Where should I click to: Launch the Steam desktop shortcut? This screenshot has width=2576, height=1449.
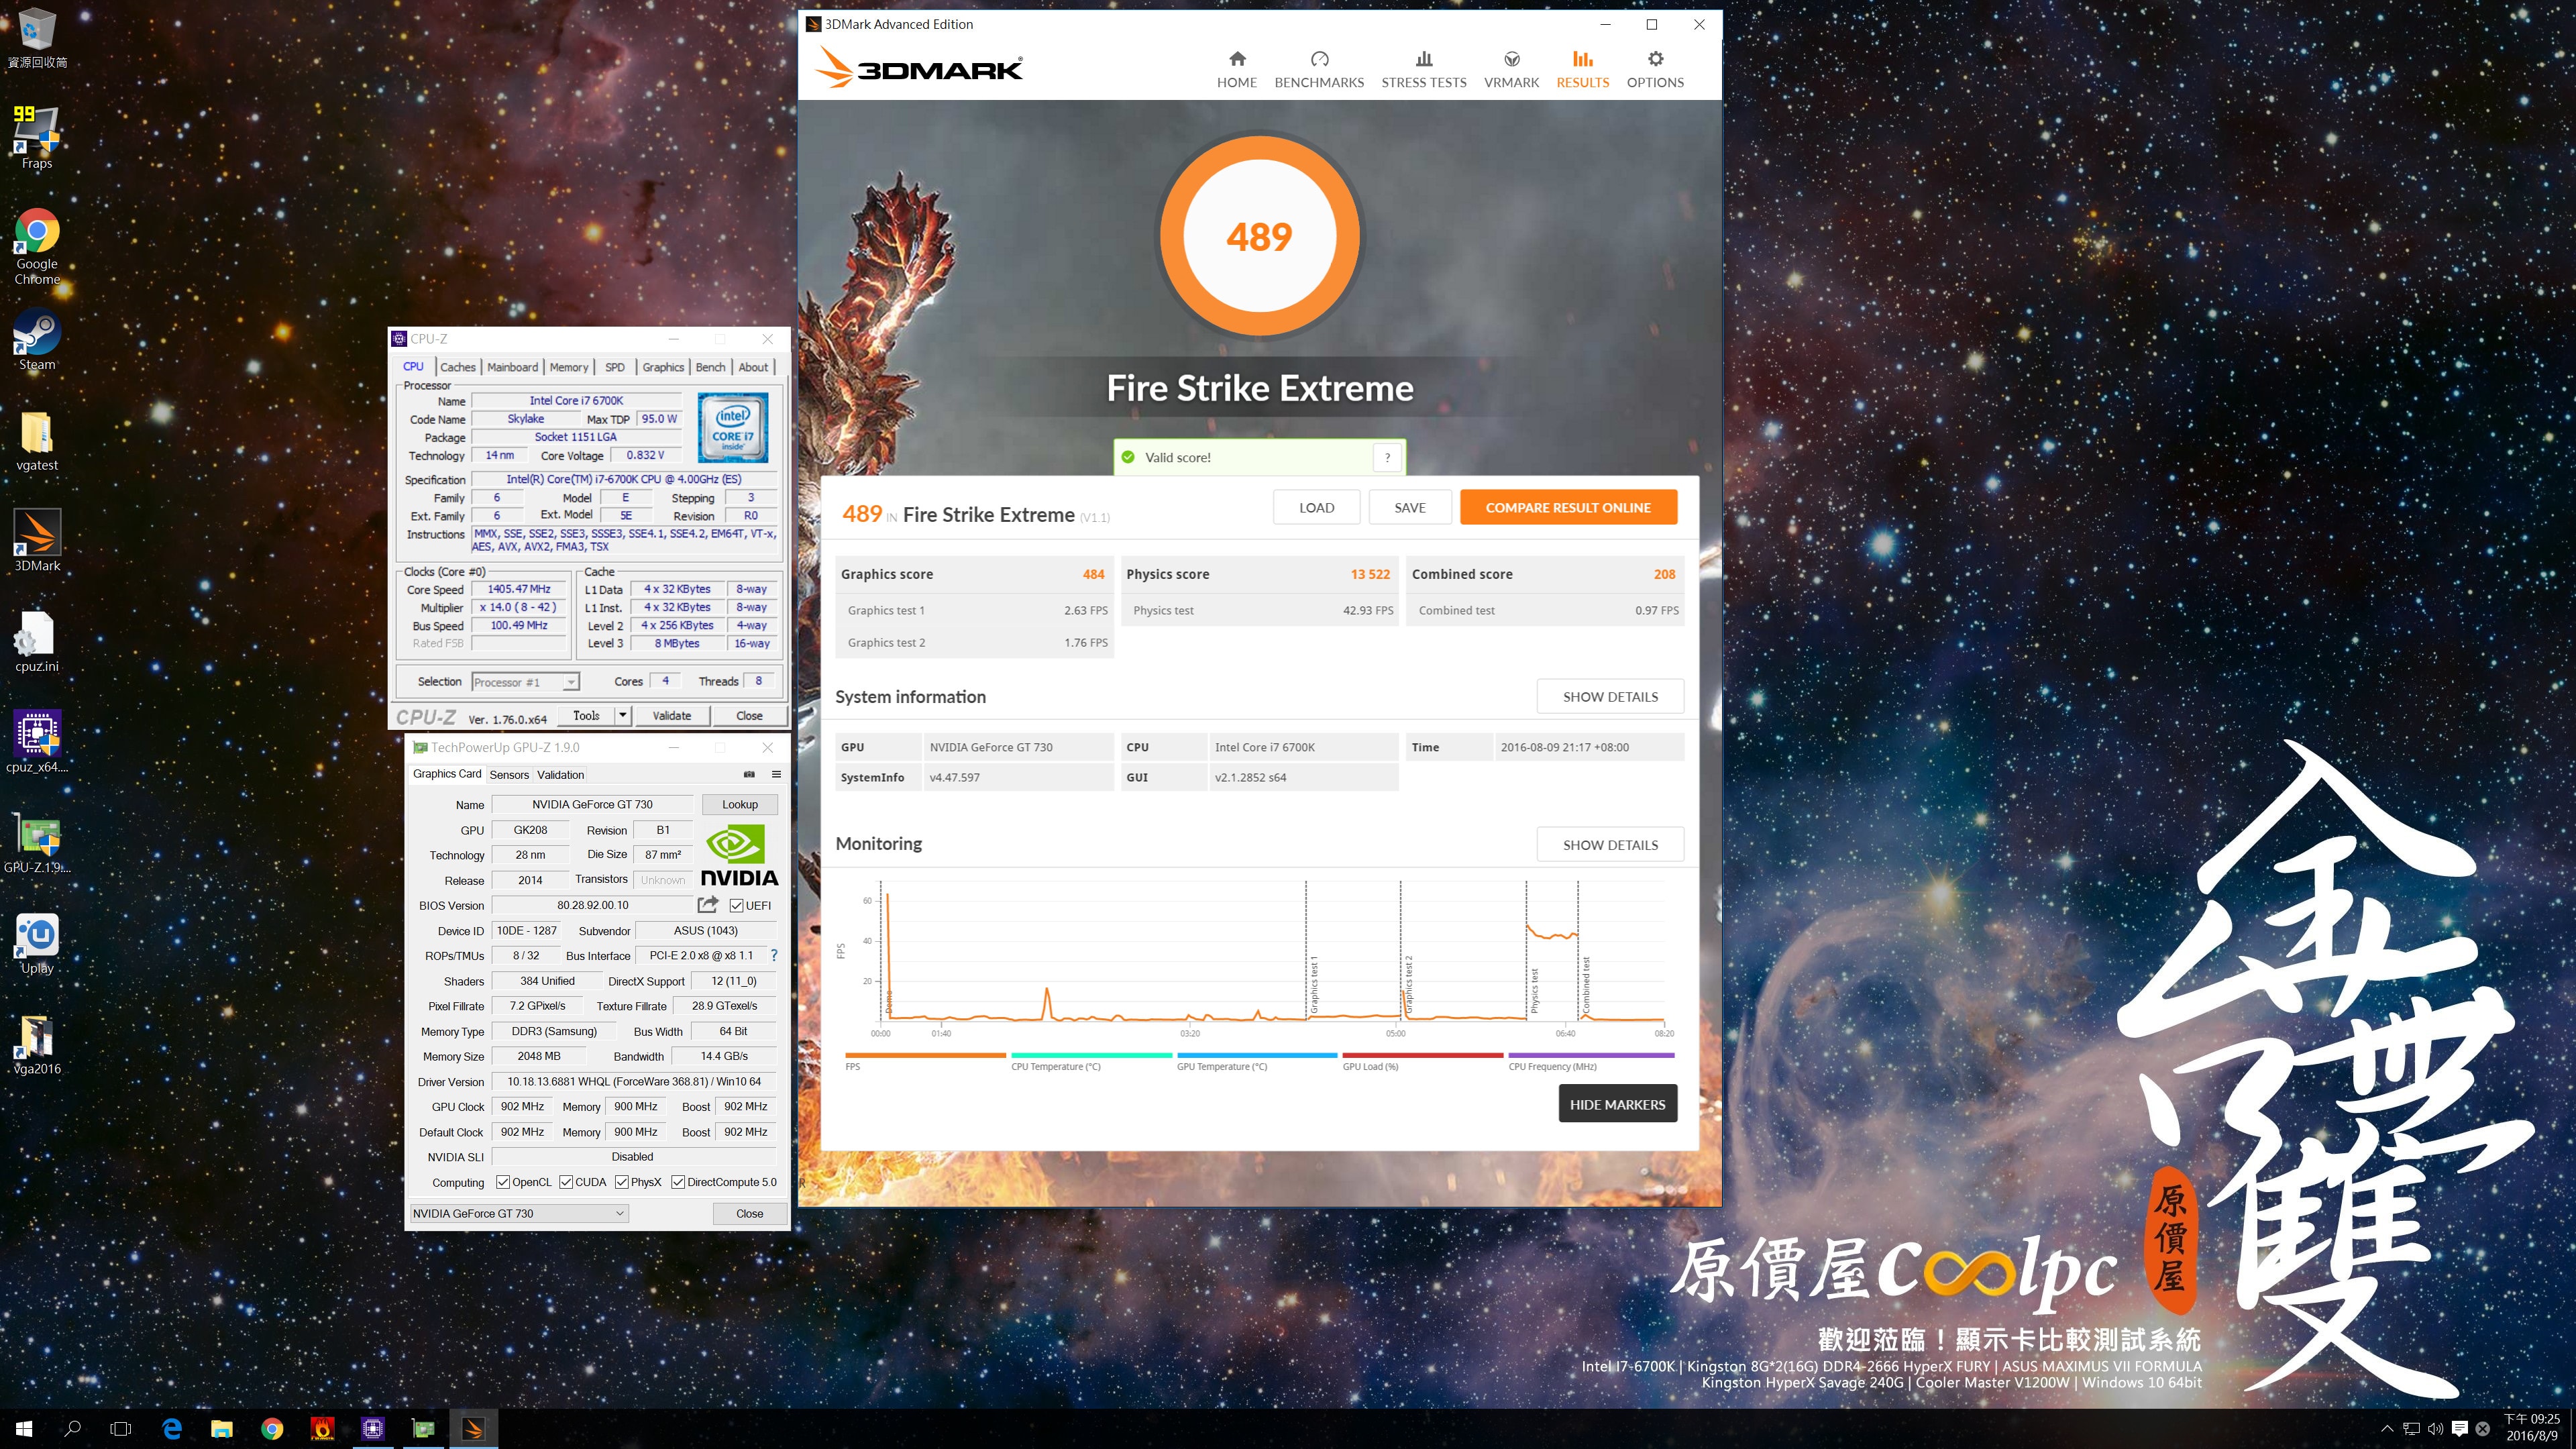pos(37,340)
